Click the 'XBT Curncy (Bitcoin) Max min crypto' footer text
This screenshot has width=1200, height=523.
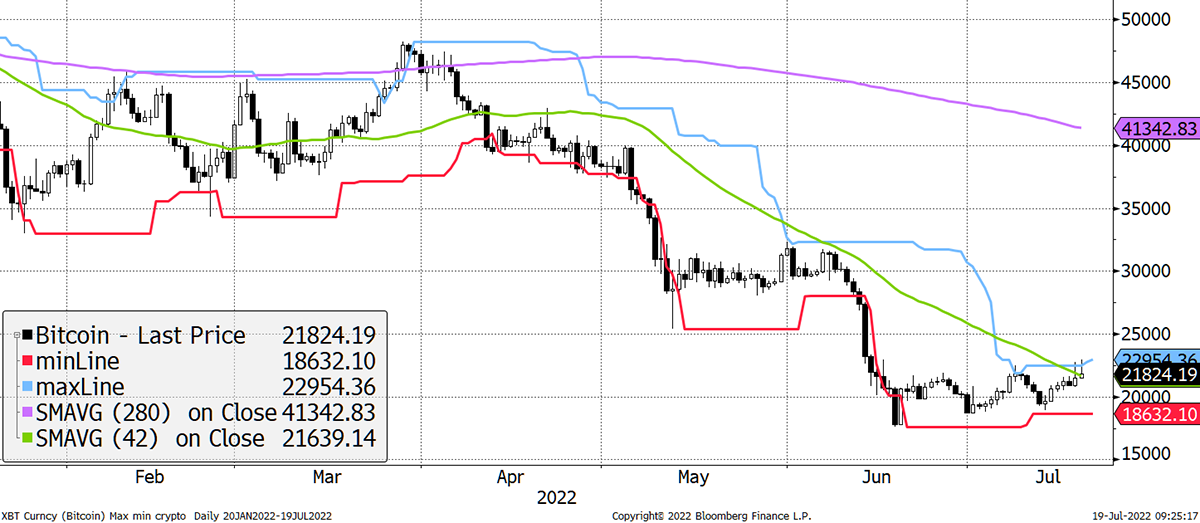coord(96,516)
